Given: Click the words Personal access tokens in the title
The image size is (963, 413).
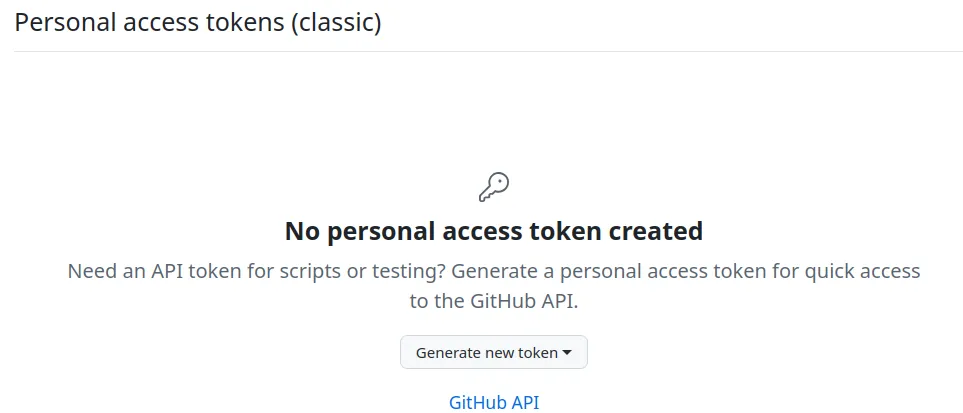Looking at the screenshot, I should 148,22.
